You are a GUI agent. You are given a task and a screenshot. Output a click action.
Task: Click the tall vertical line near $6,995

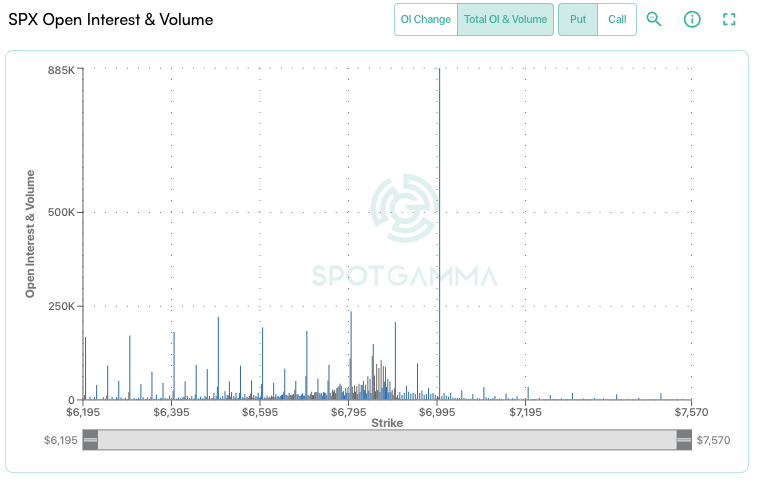[439, 230]
